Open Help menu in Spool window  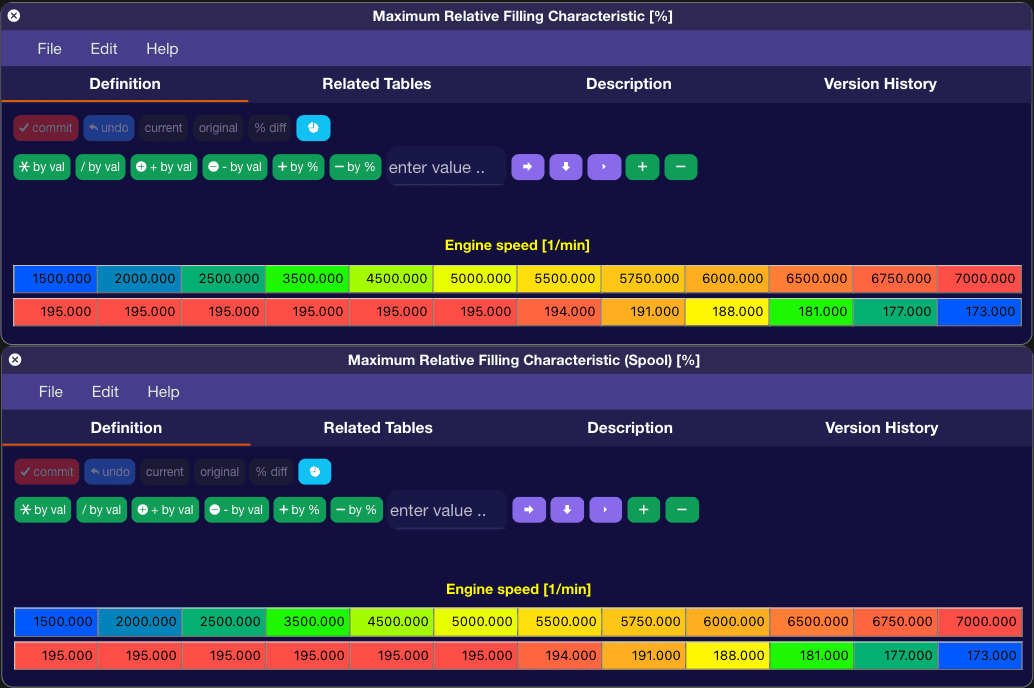coord(164,392)
